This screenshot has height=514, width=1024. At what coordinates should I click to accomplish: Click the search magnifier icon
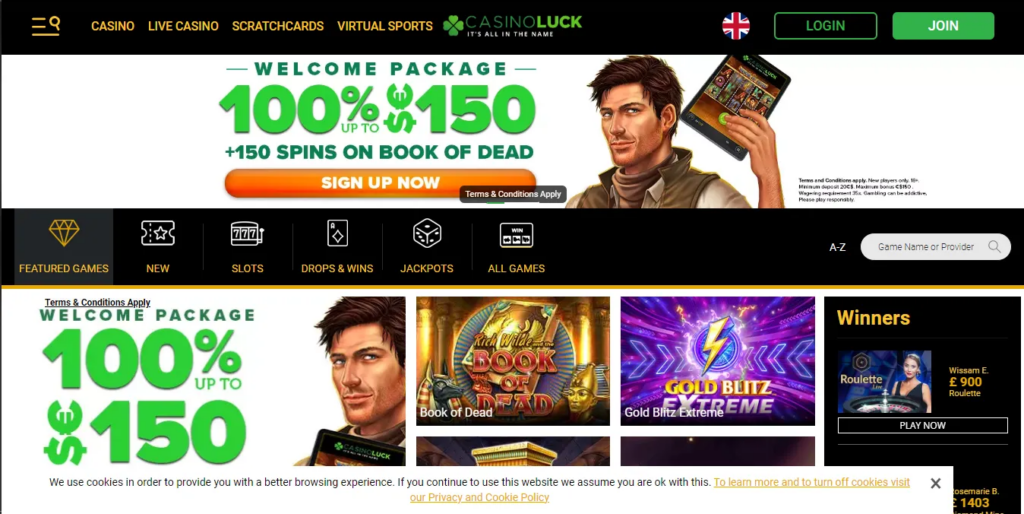point(994,247)
